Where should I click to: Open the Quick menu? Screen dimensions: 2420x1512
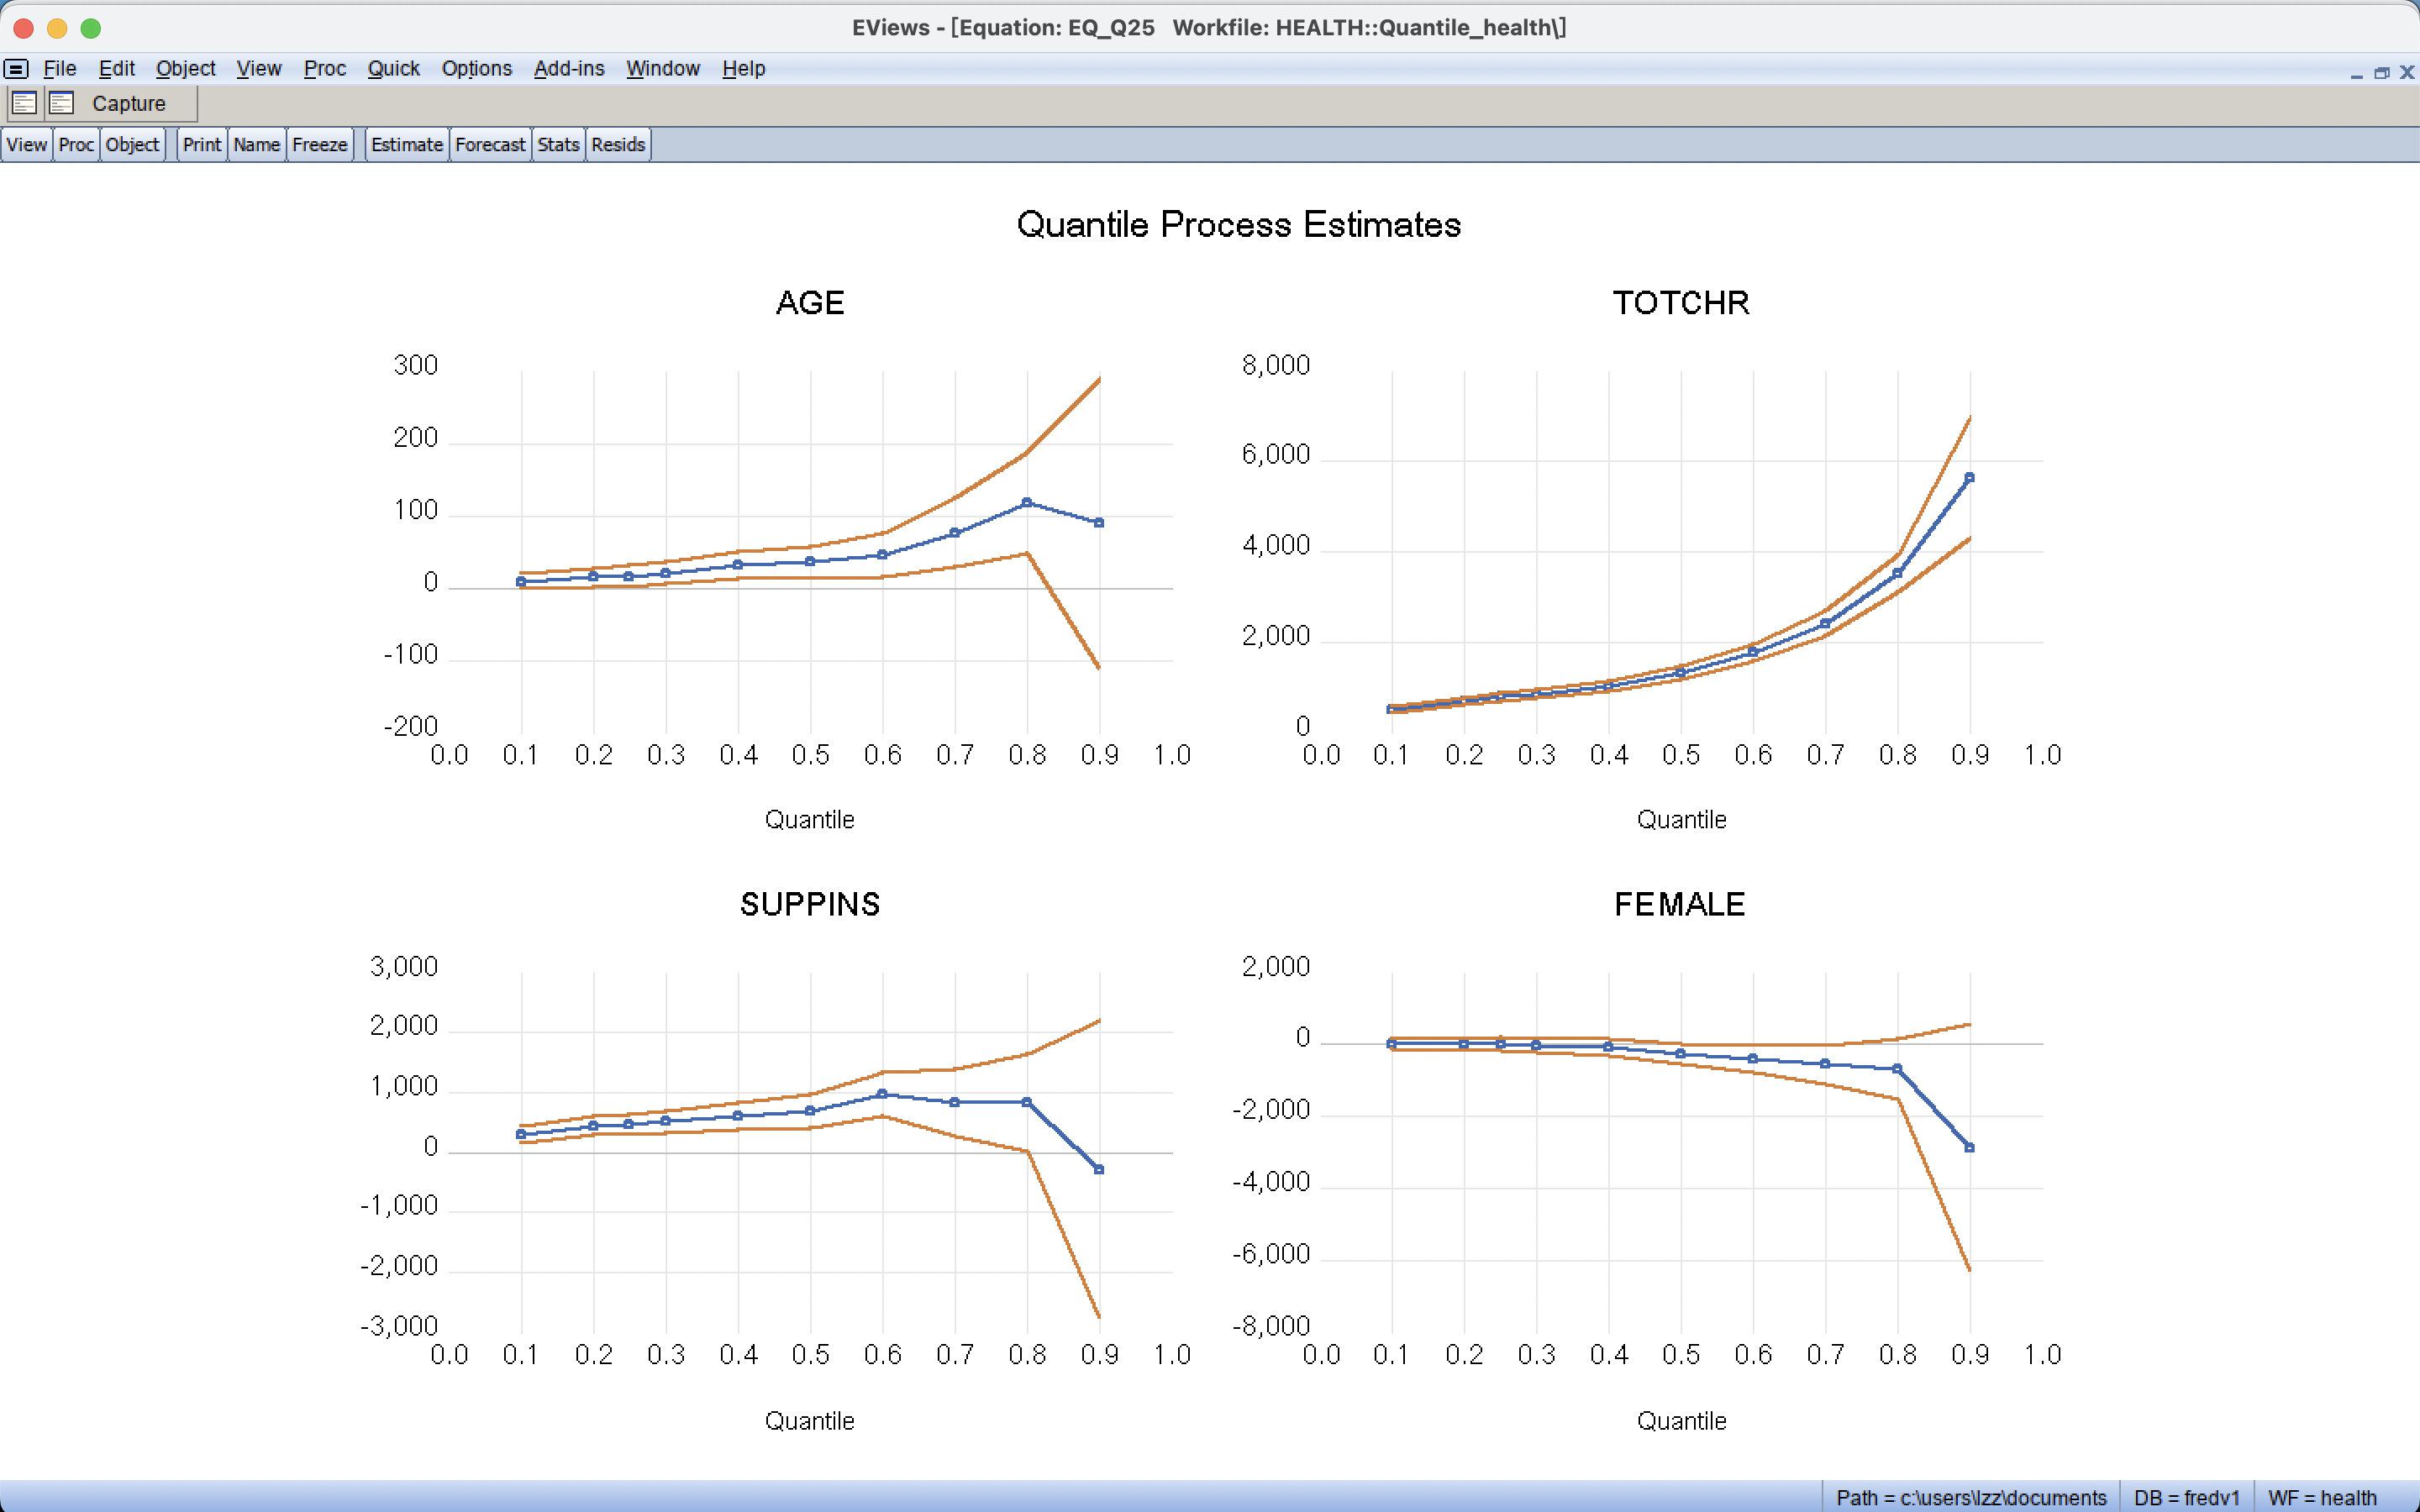point(393,68)
